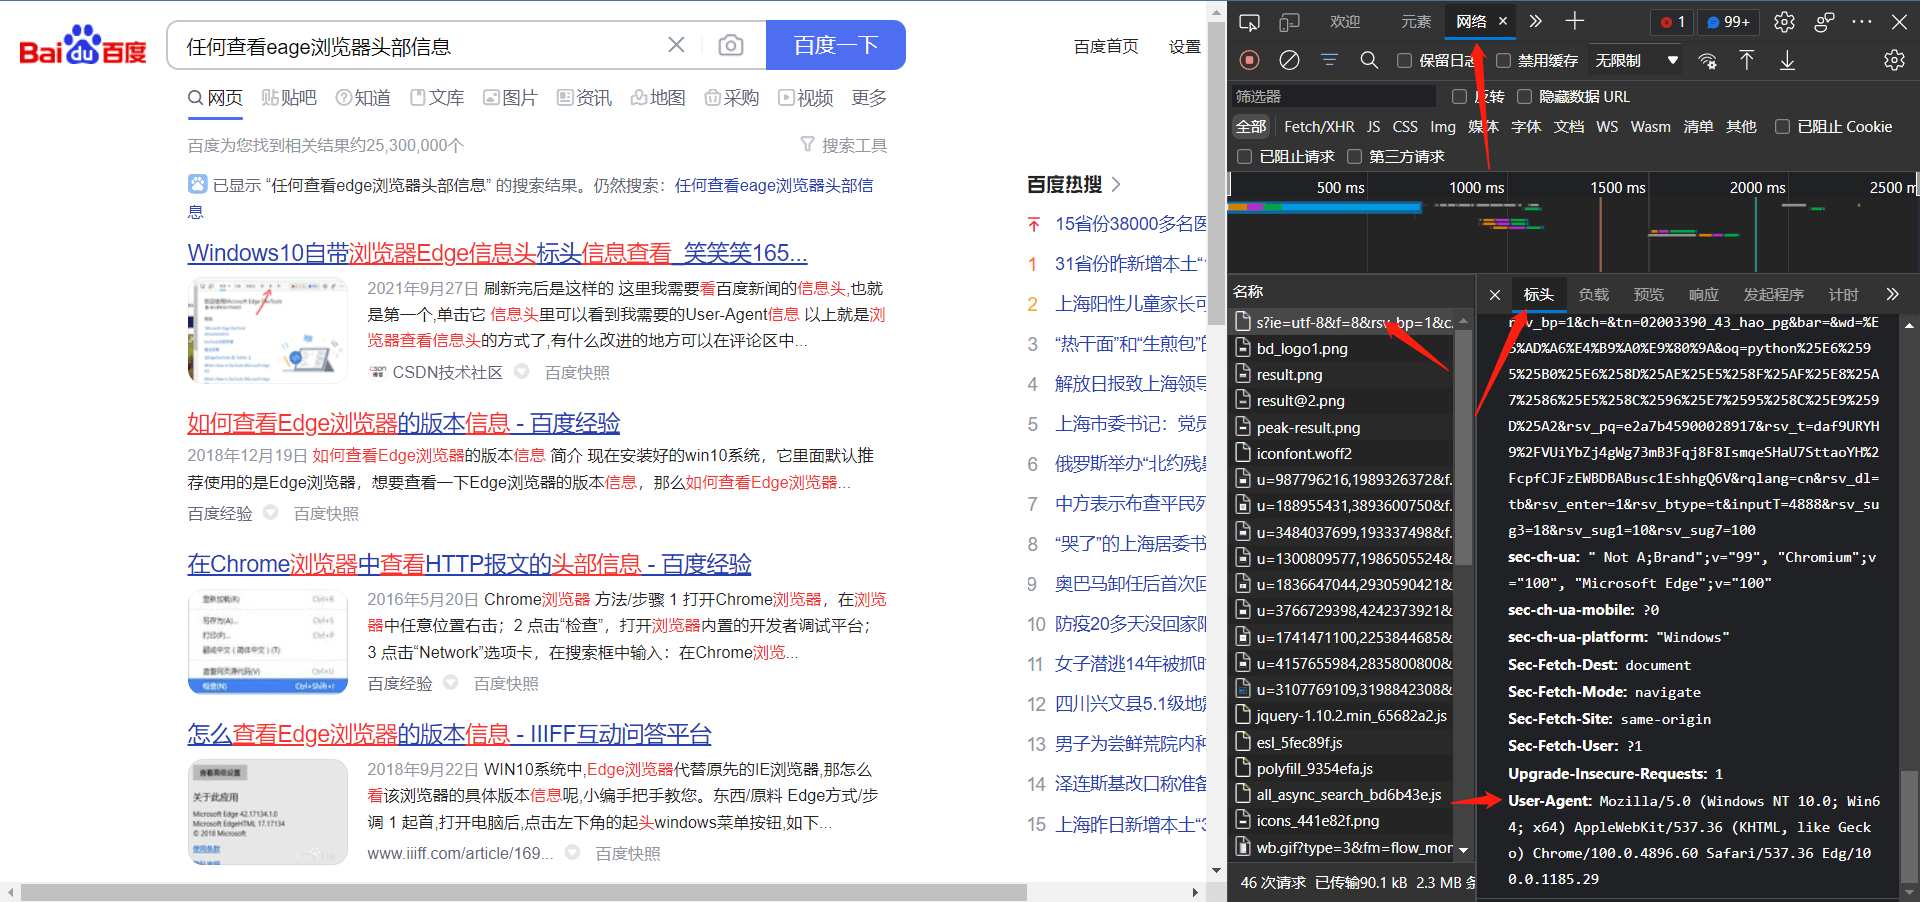The width and height of the screenshot is (1920, 902).
Task: Close the request details pane with the X
Action: (1494, 295)
